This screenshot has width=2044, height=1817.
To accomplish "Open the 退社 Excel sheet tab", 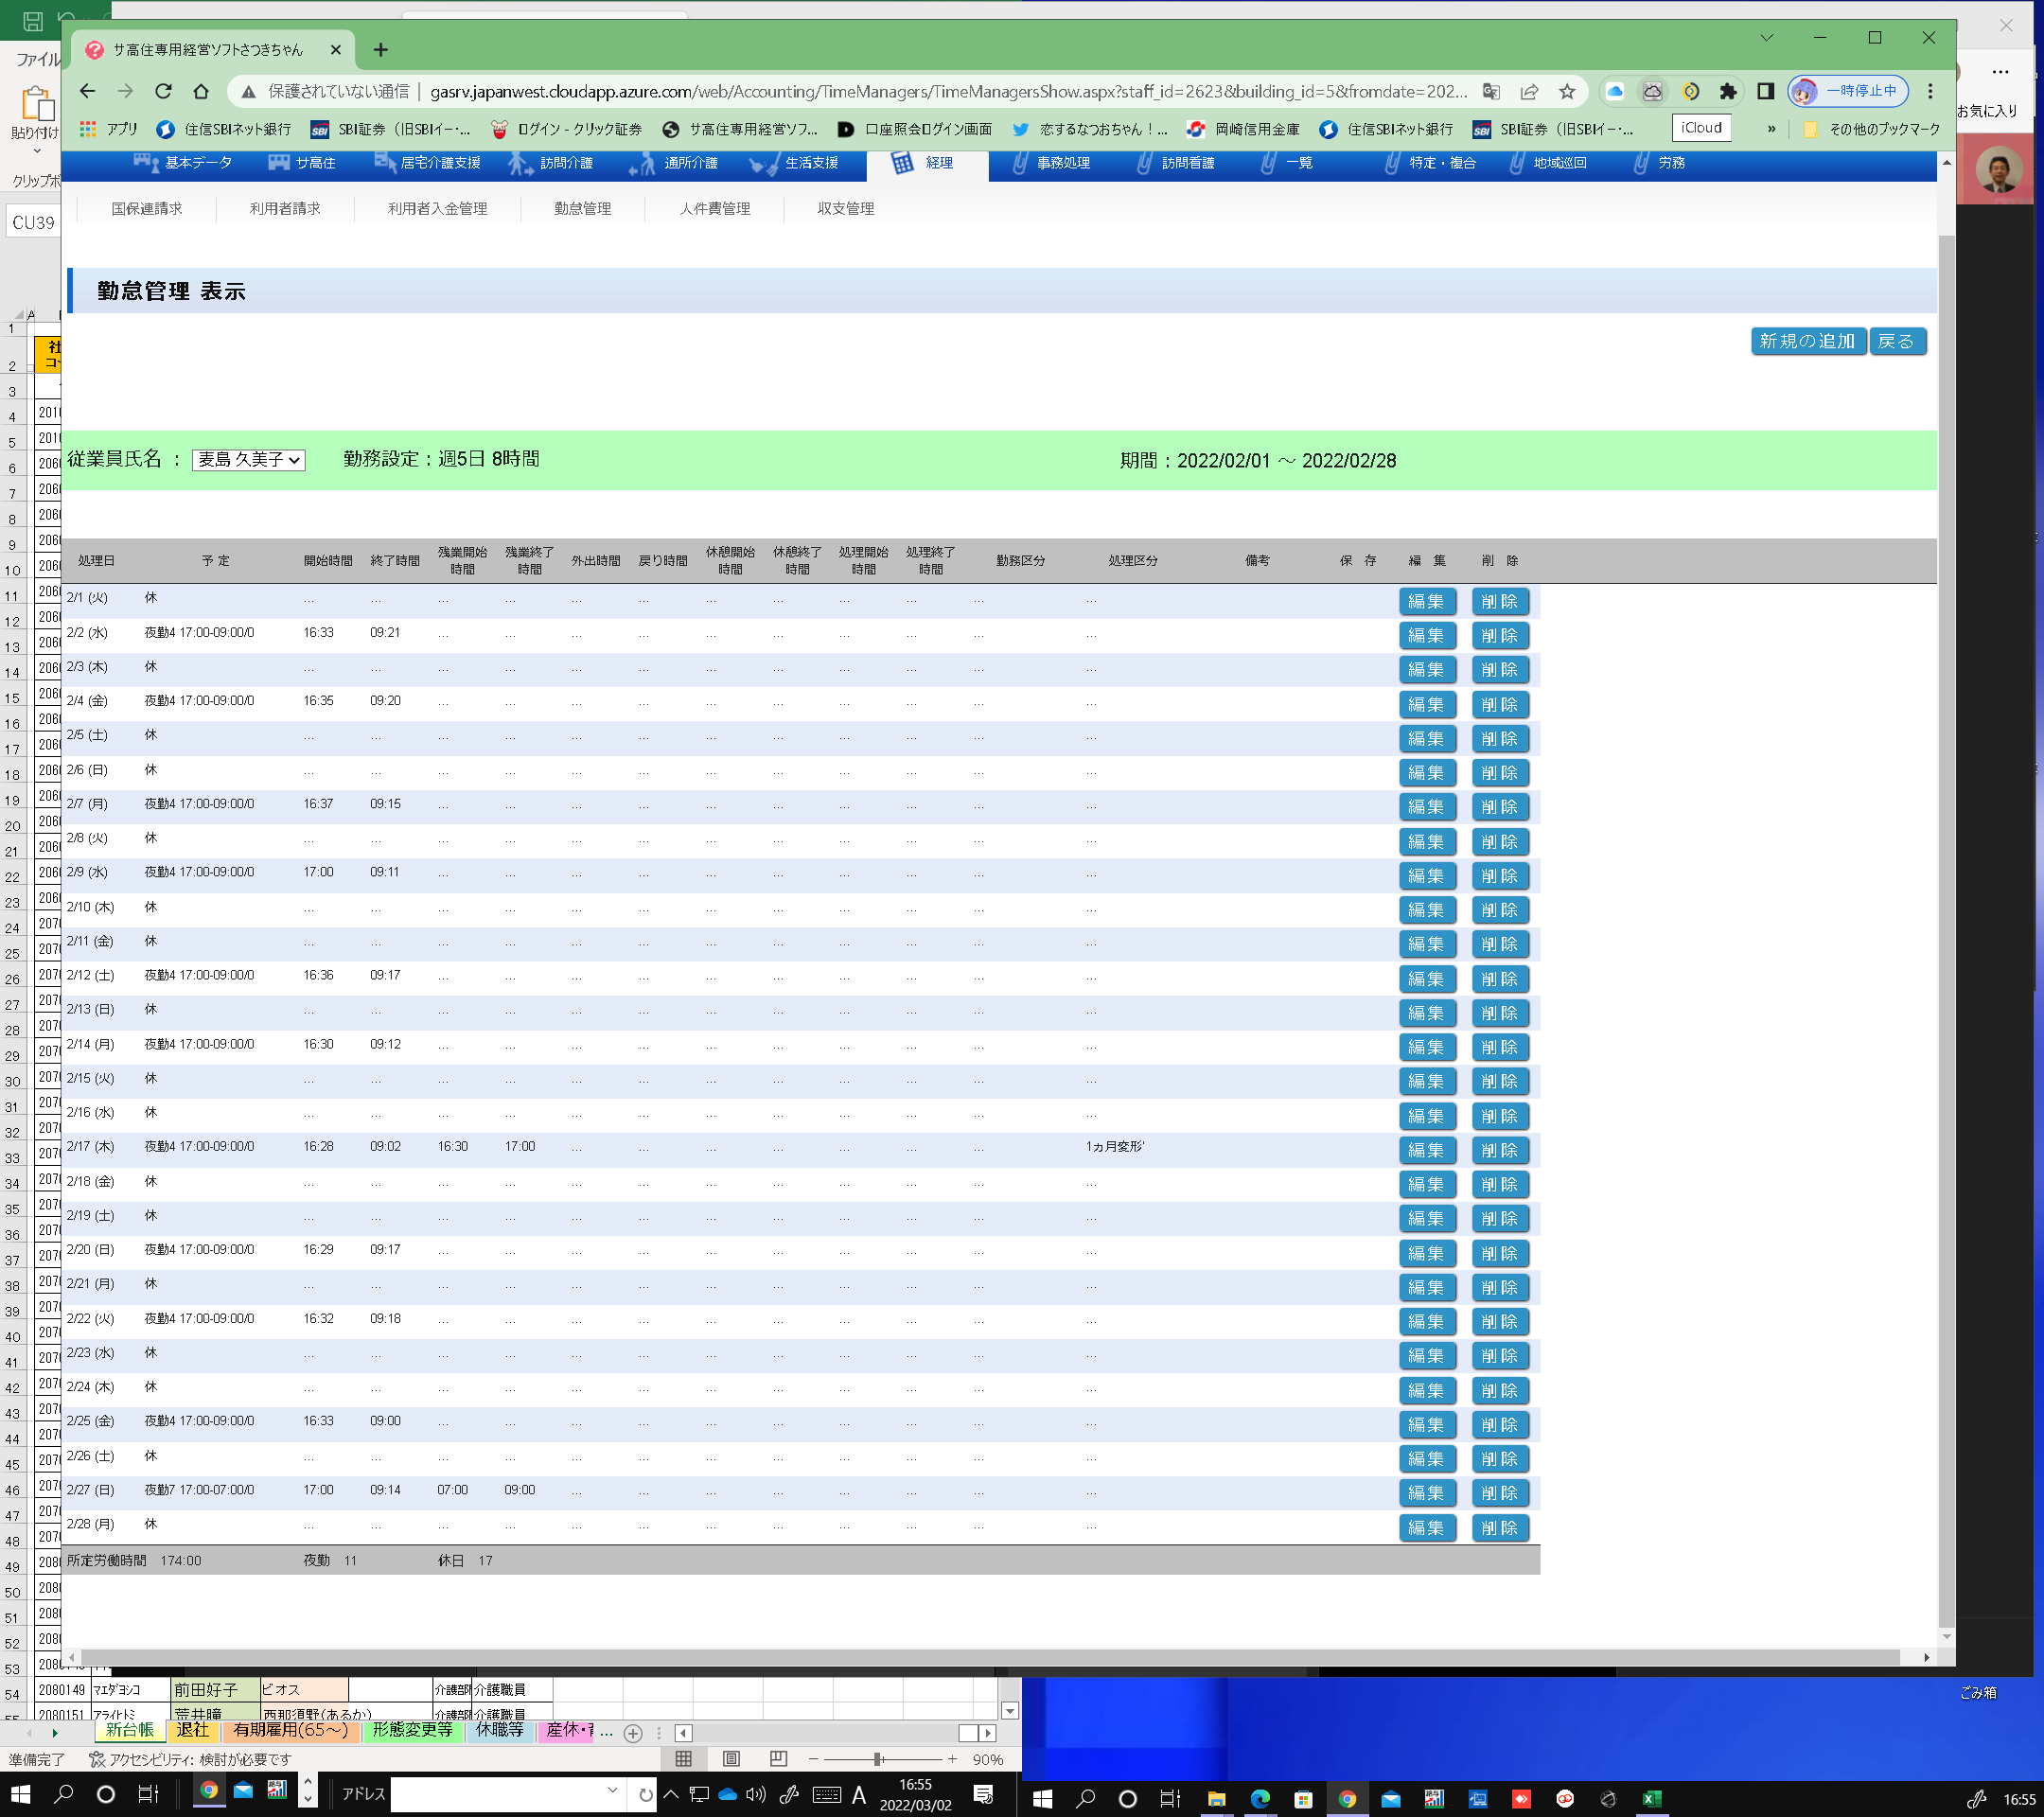I will [192, 1730].
